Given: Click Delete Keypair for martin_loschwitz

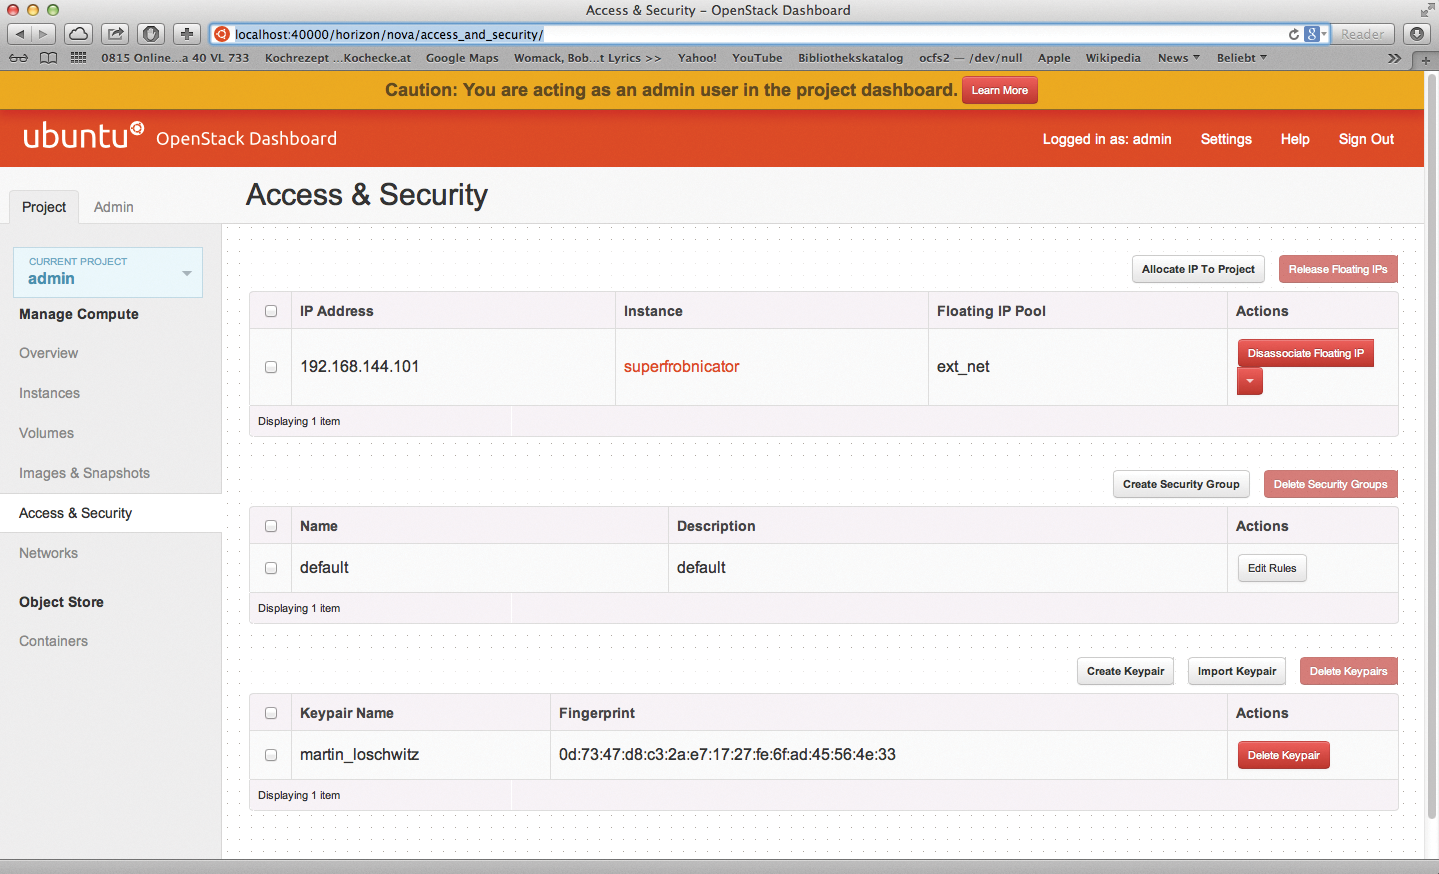Looking at the screenshot, I should pos(1283,755).
